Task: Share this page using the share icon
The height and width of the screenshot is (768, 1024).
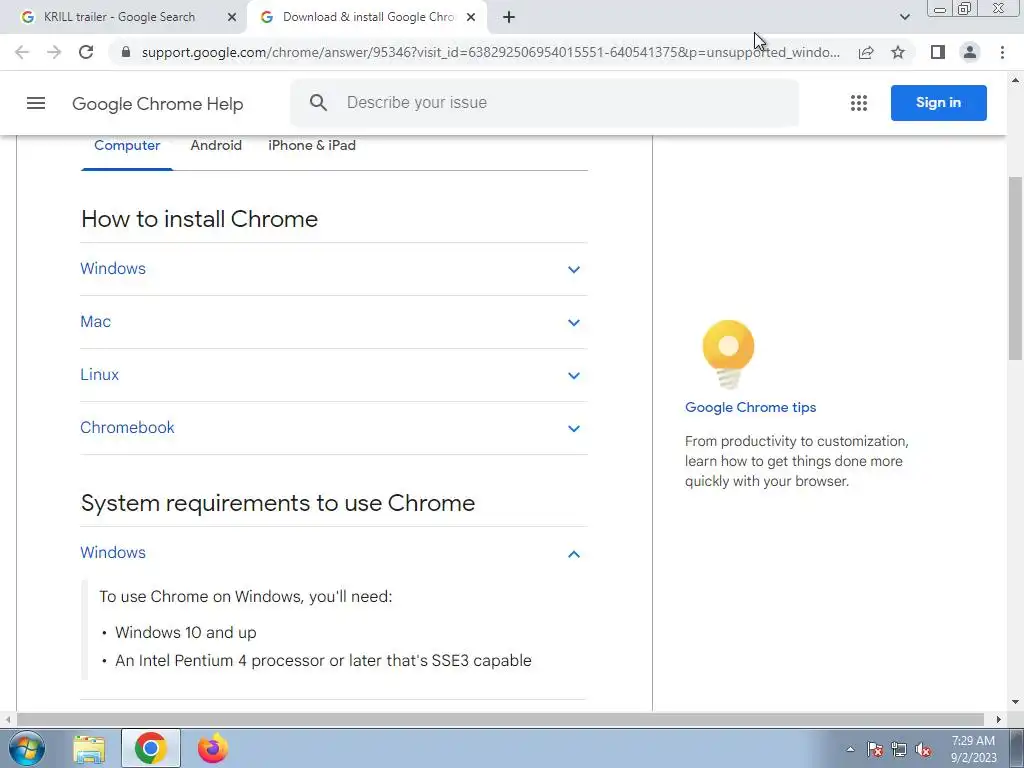Action: click(x=866, y=52)
